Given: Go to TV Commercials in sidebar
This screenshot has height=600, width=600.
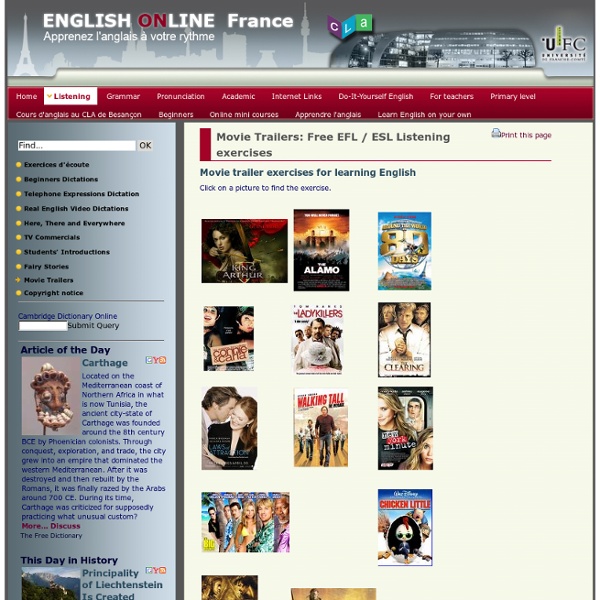Looking at the screenshot, I should click(x=52, y=237).
